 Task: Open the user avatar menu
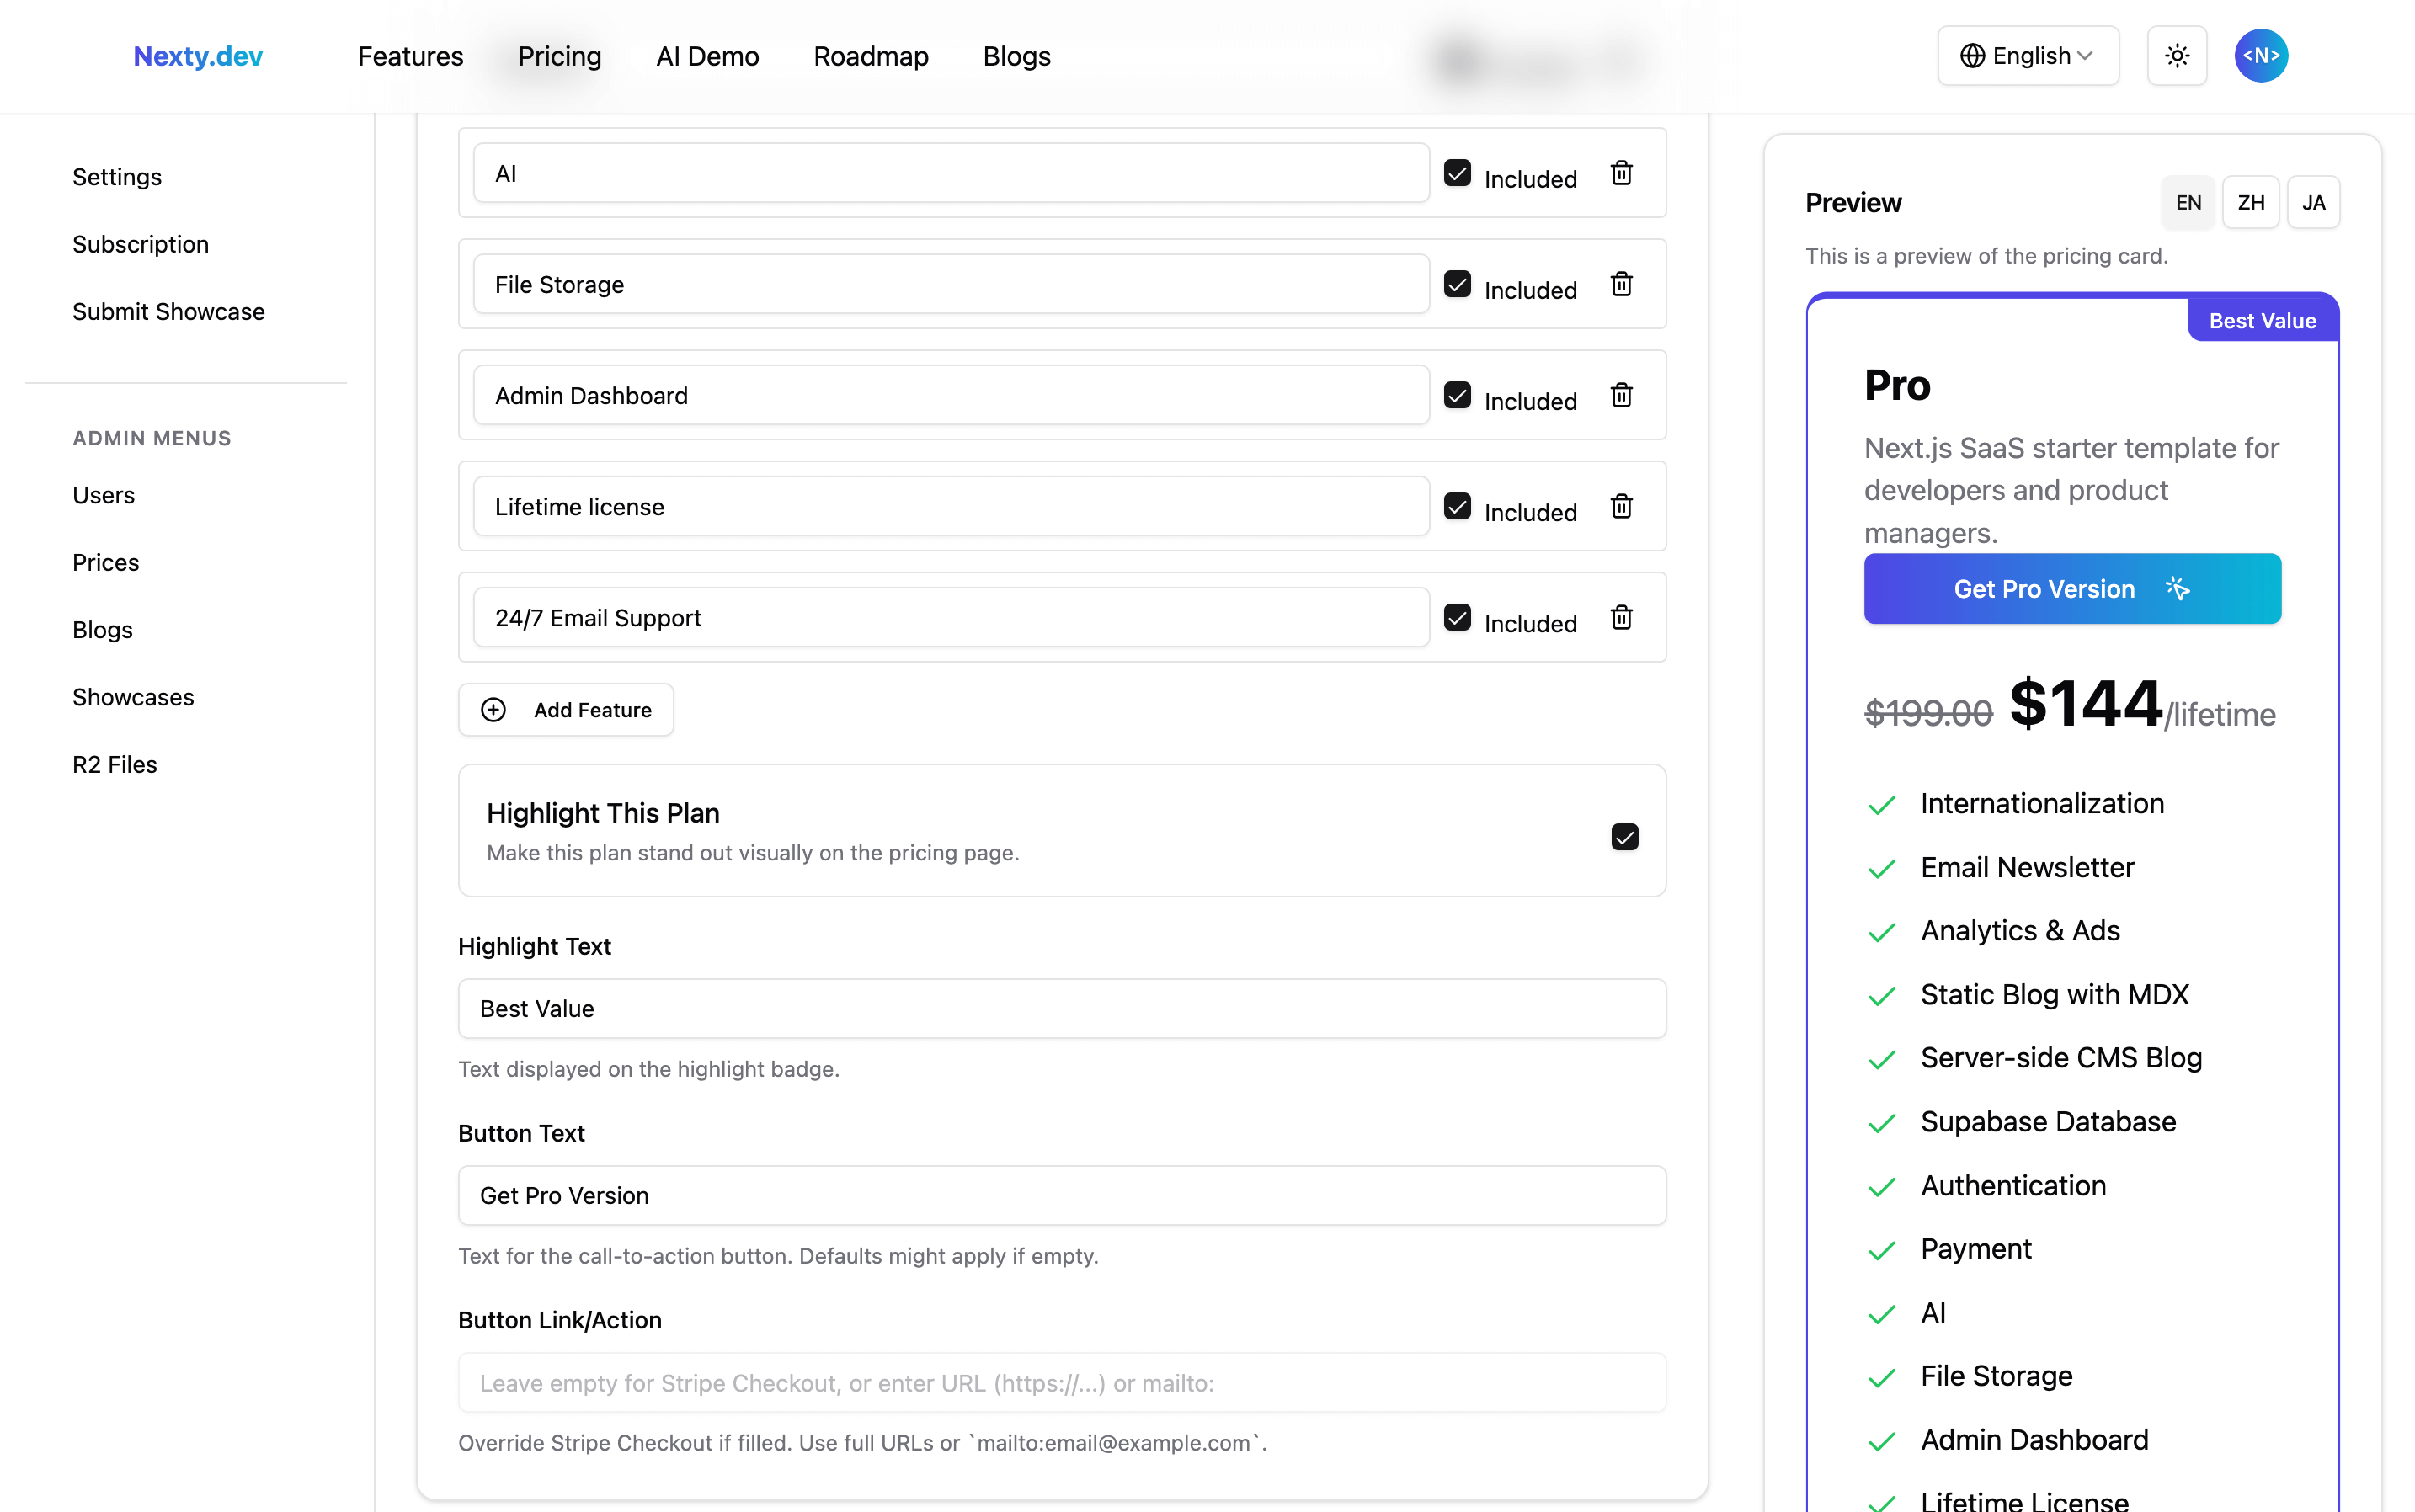[x=2260, y=56]
